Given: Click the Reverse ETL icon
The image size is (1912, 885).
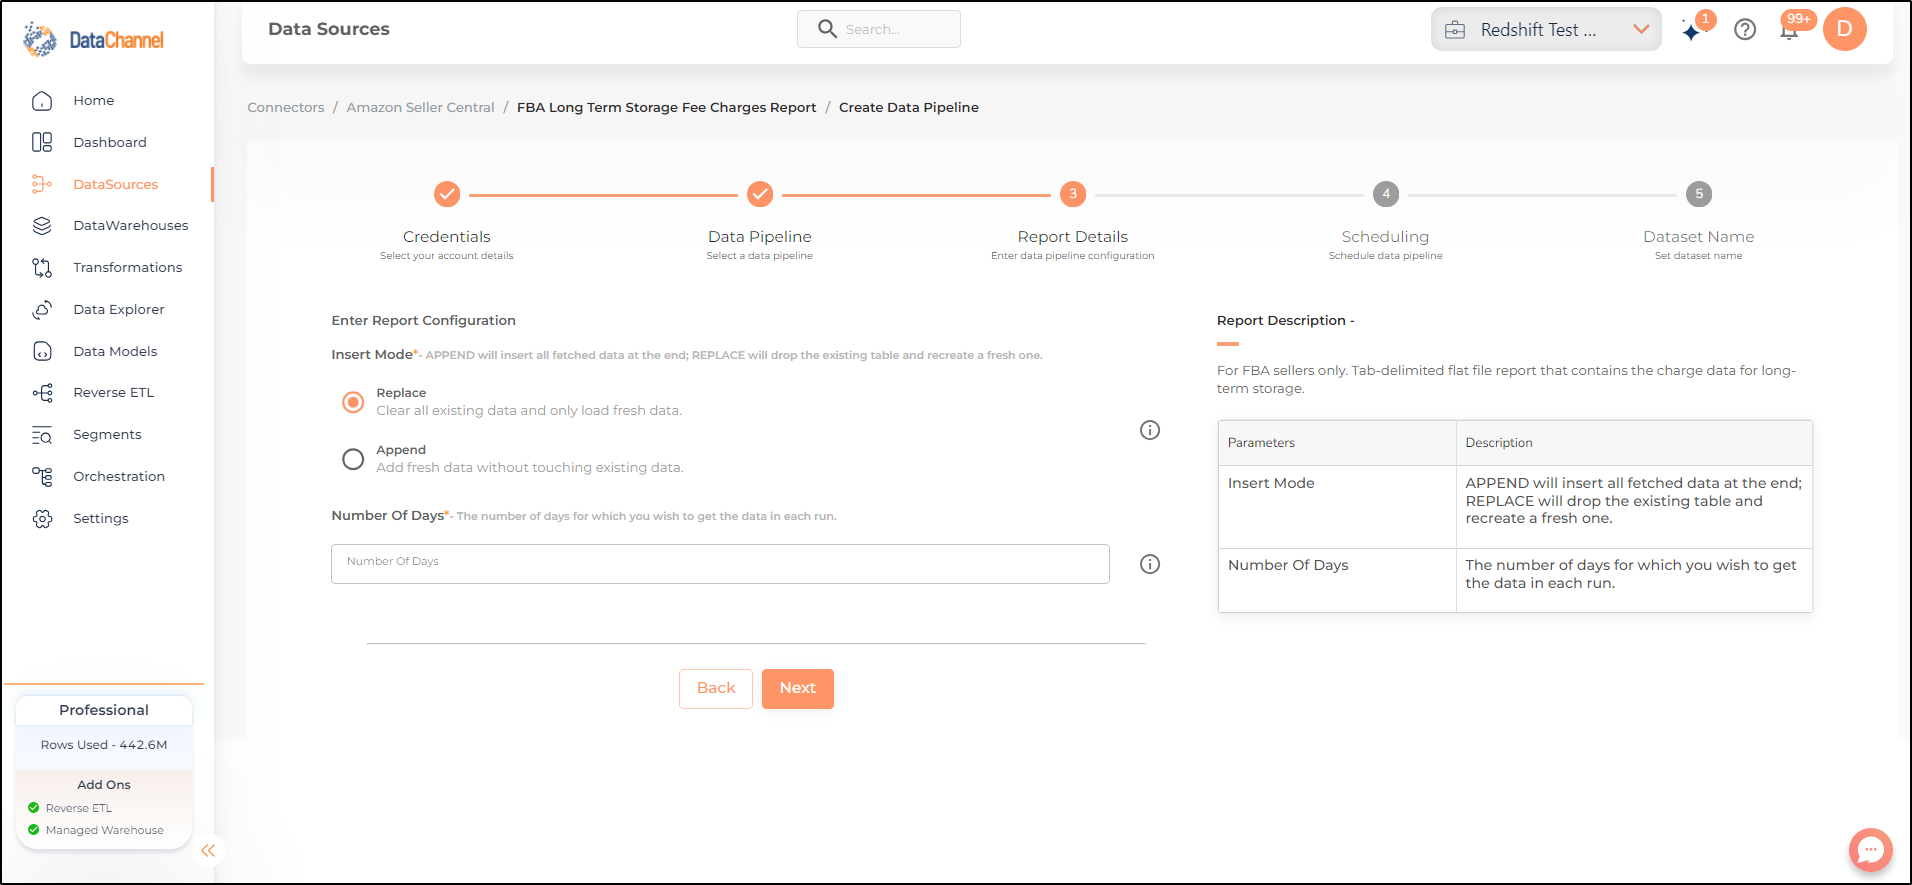Looking at the screenshot, I should [42, 393].
